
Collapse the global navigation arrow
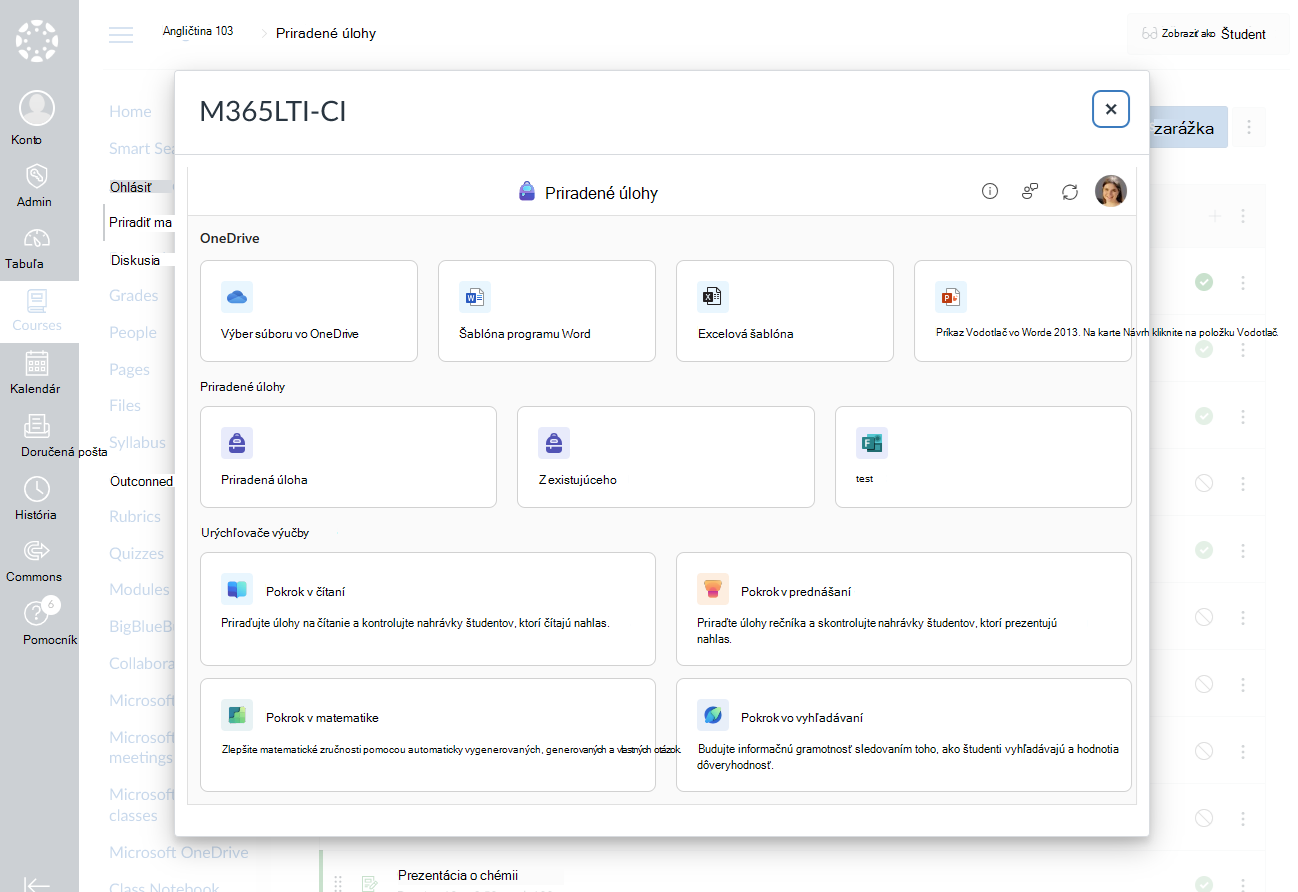37,884
